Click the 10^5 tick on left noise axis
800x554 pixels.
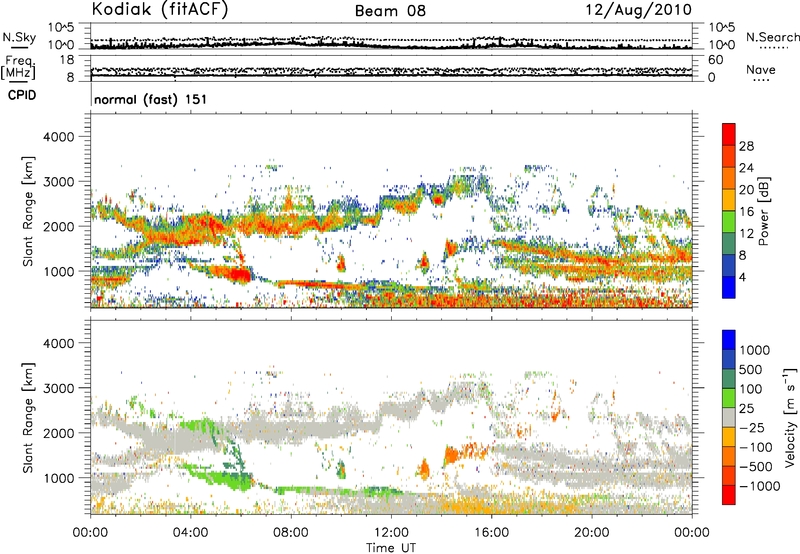61,28
